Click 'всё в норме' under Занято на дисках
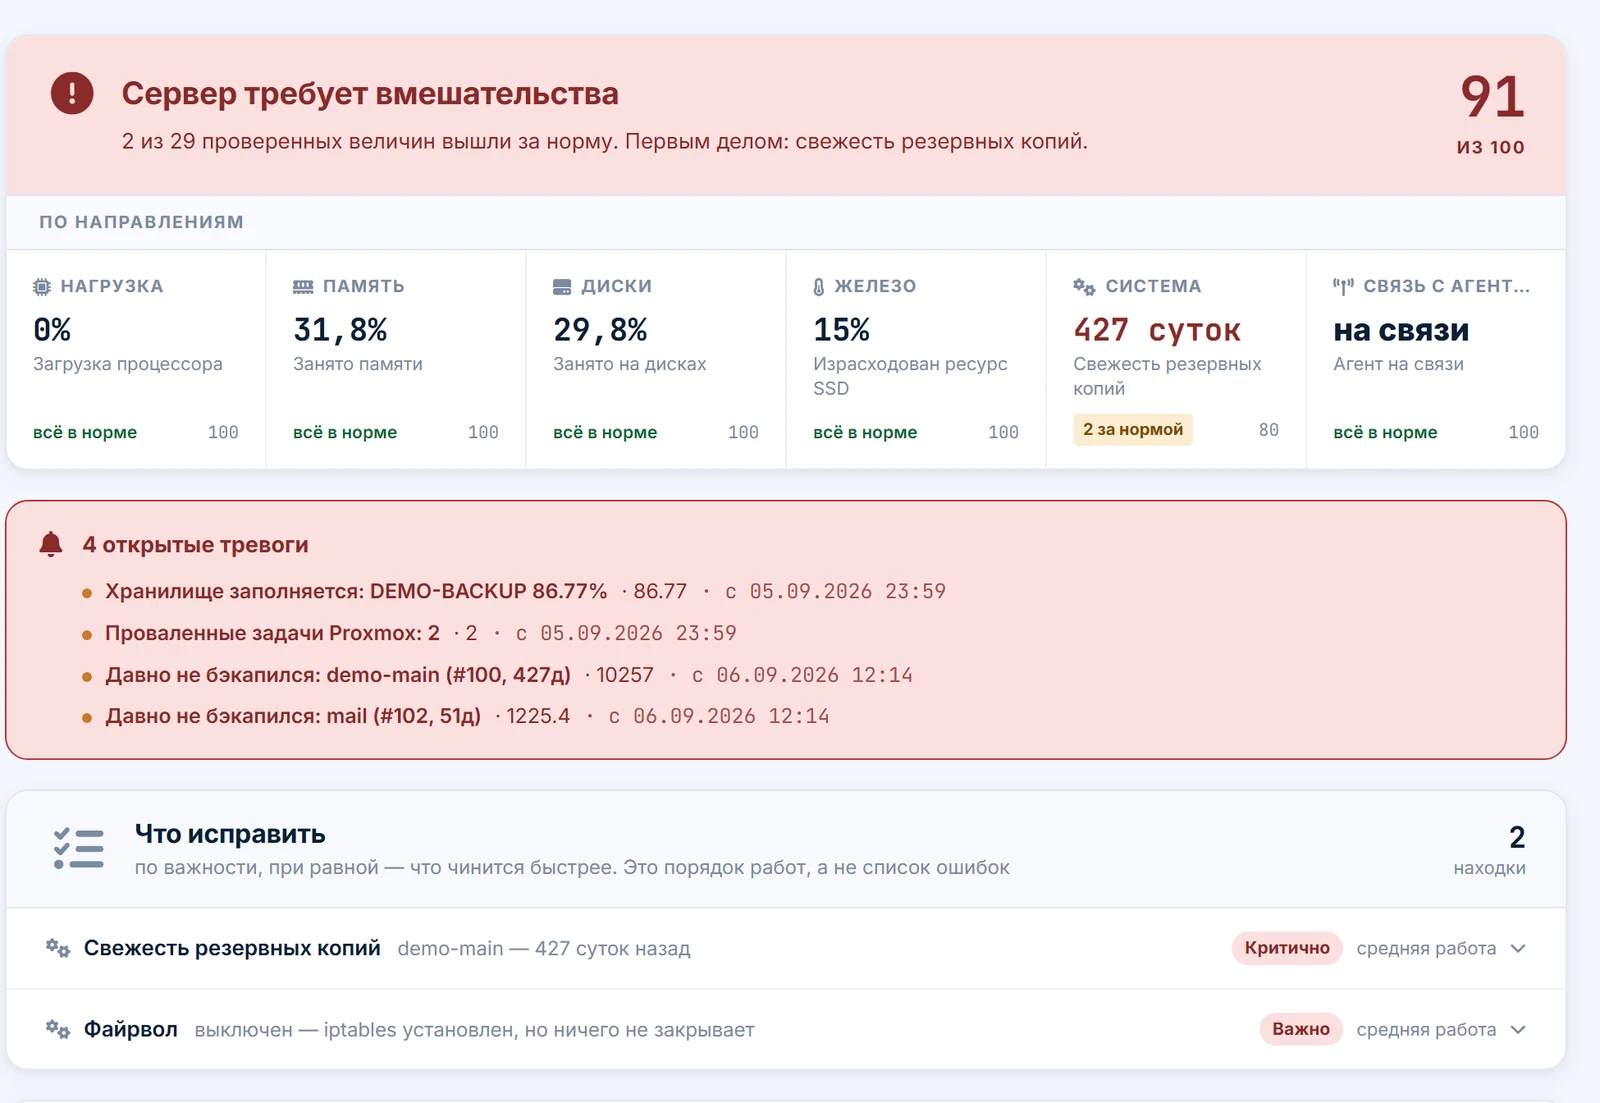 click(605, 432)
